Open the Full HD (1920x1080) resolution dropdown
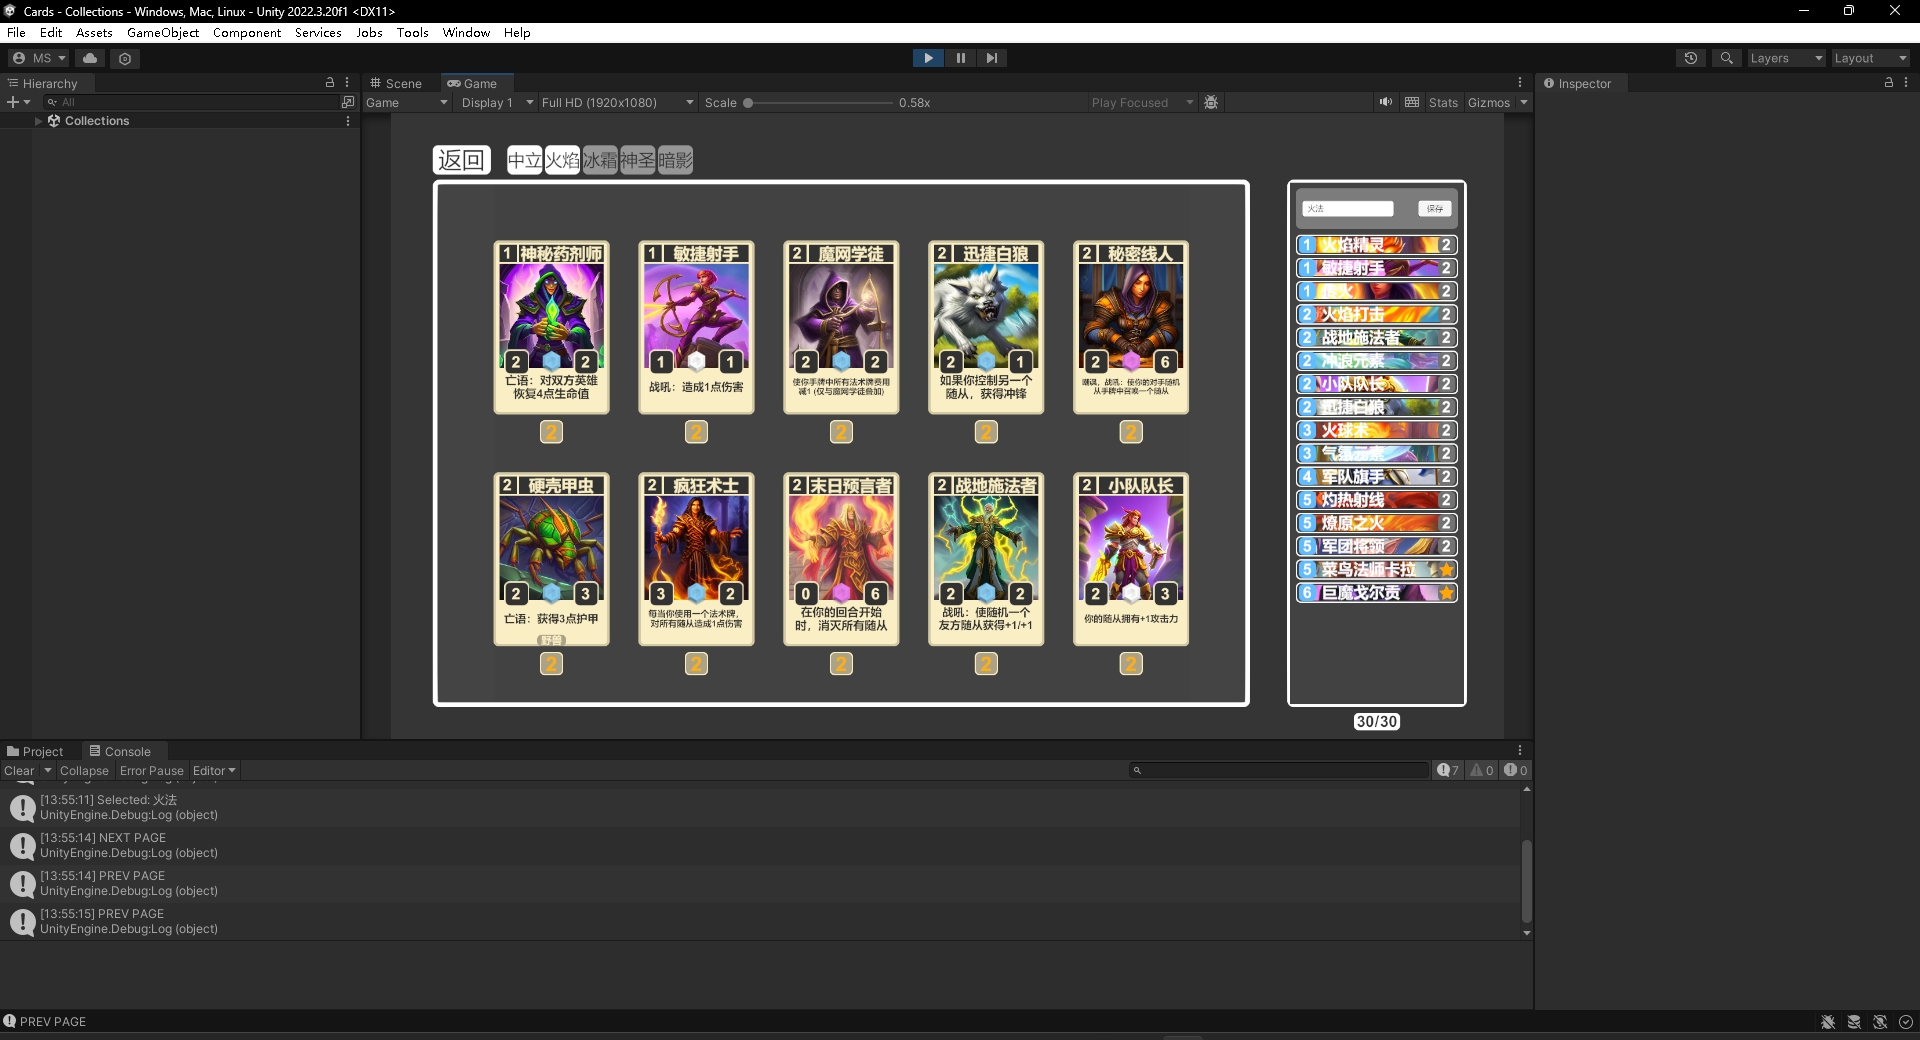This screenshot has width=1920, height=1040. pyautogui.click(x=614, y=102)
